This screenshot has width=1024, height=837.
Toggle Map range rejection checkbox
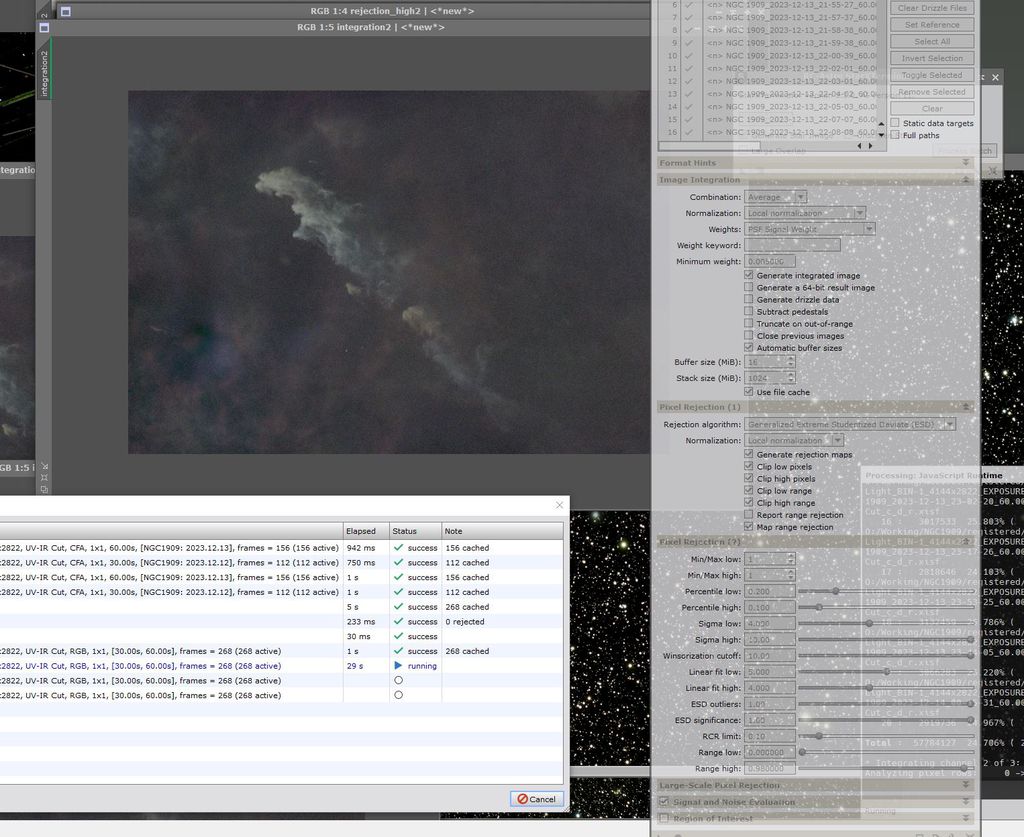pyautogui.click(x=748, y=526)
